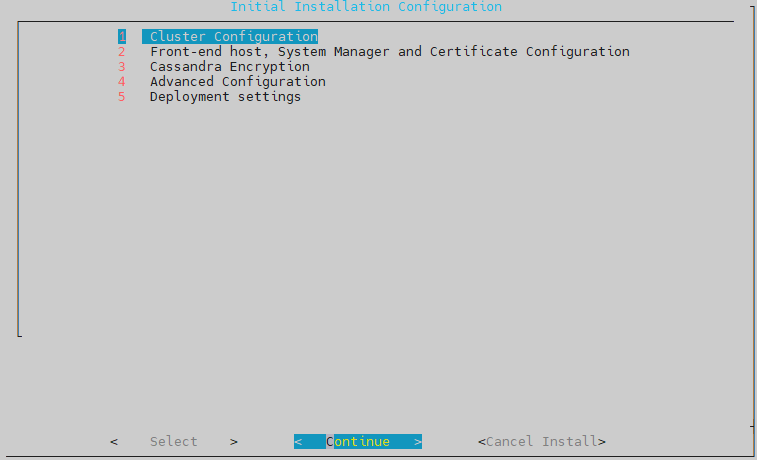This screenshot has height=460, width=757.
Task: Select Deployment settings from the list
Action: click(225, 97)
